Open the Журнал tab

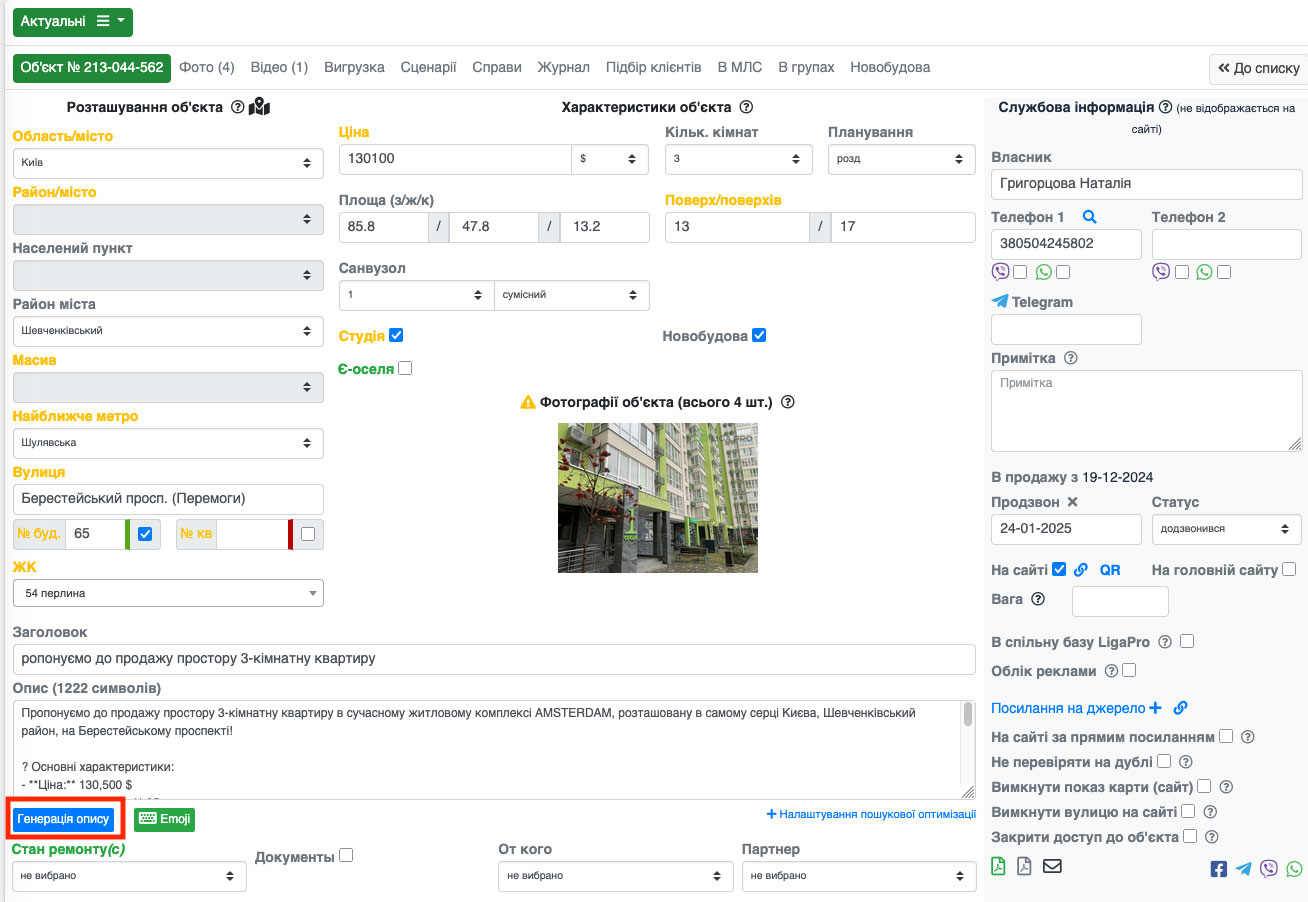tap(563, 67)
